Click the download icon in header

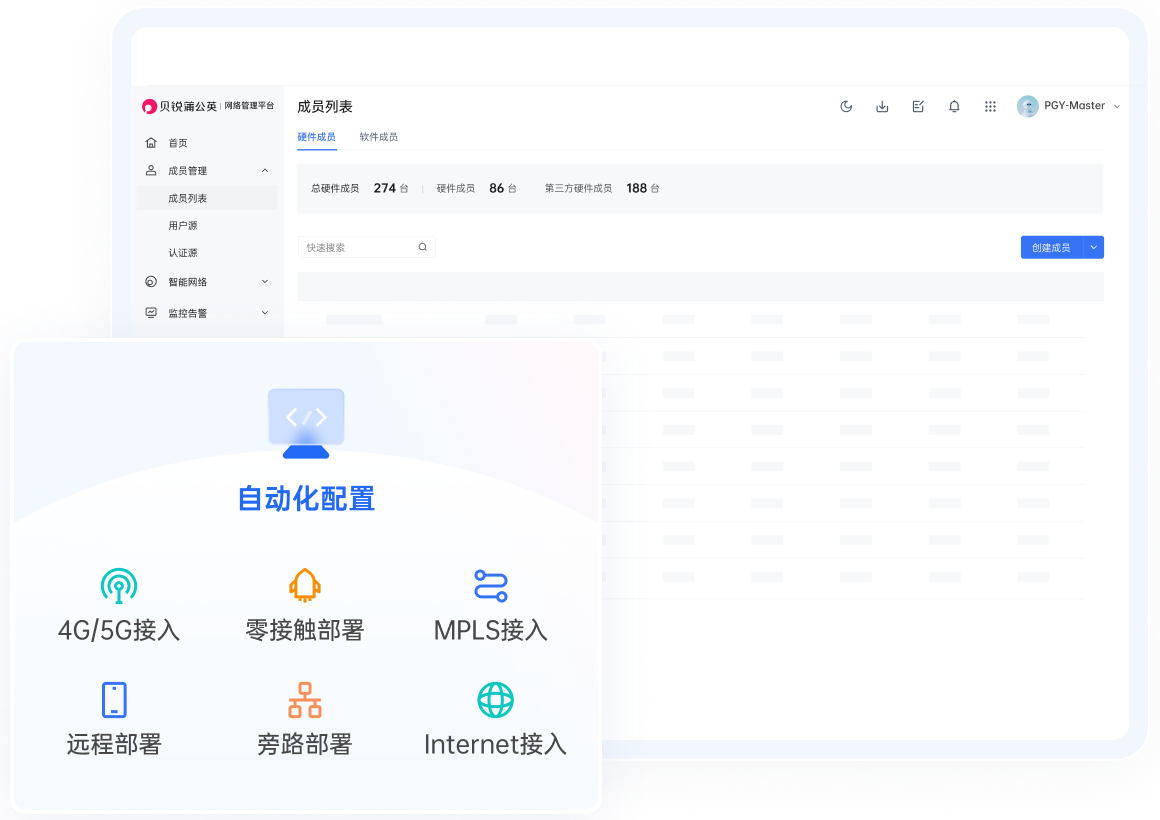882,107
